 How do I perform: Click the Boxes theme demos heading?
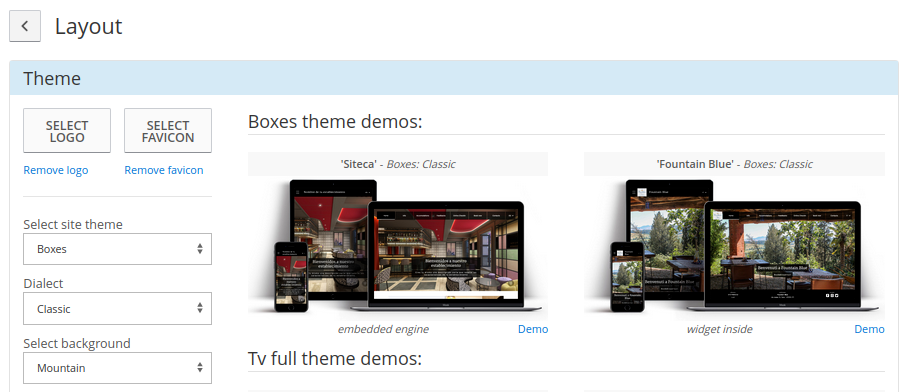pyautogui.click(x=335, y=122)
